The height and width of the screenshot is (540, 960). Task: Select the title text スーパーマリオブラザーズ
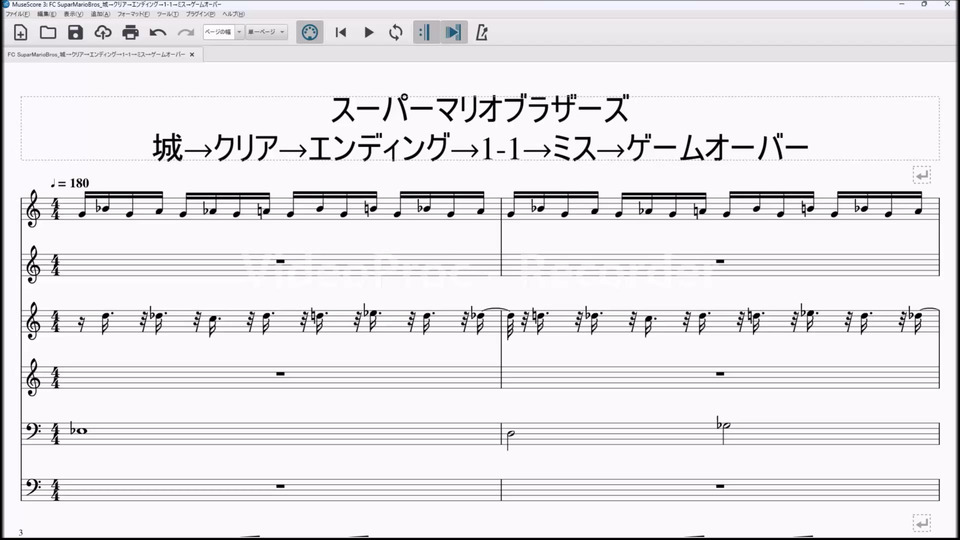[x=480, y=110]
